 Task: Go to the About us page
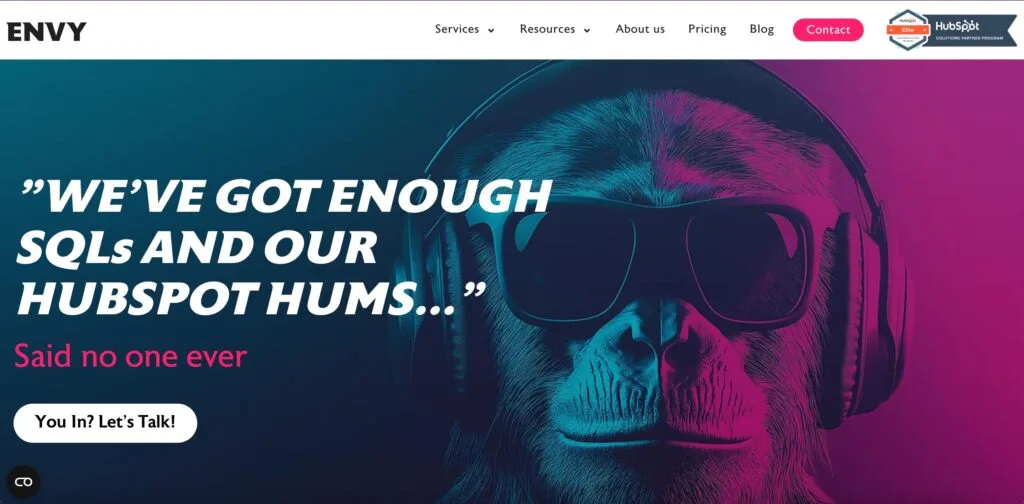(x=640, y=29)
